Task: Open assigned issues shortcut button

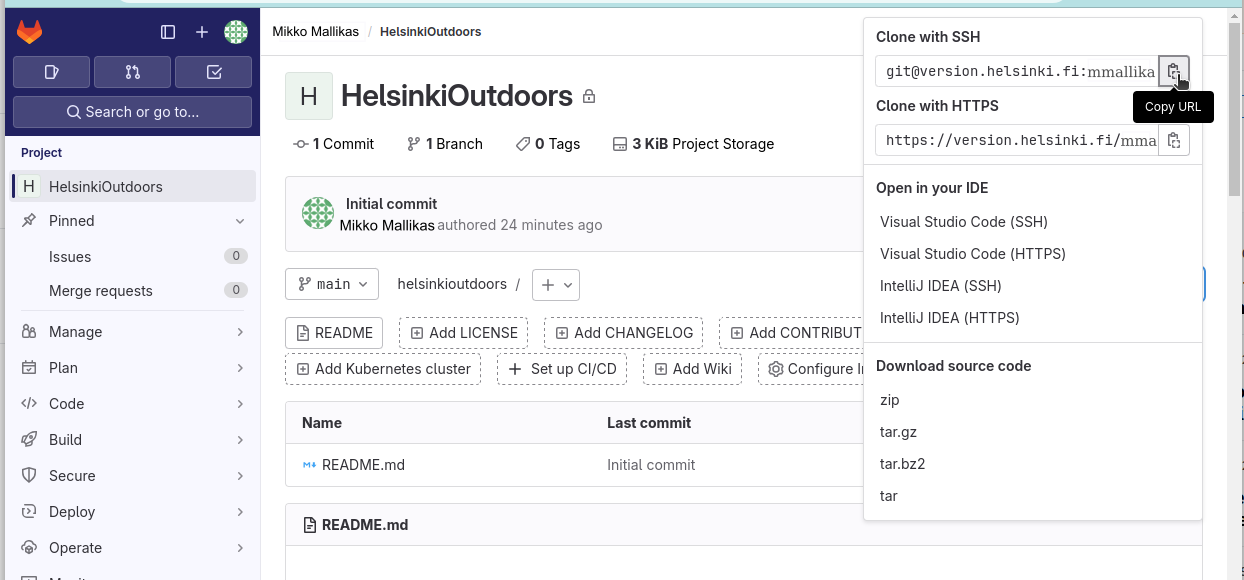Action: tap(52, 72)
